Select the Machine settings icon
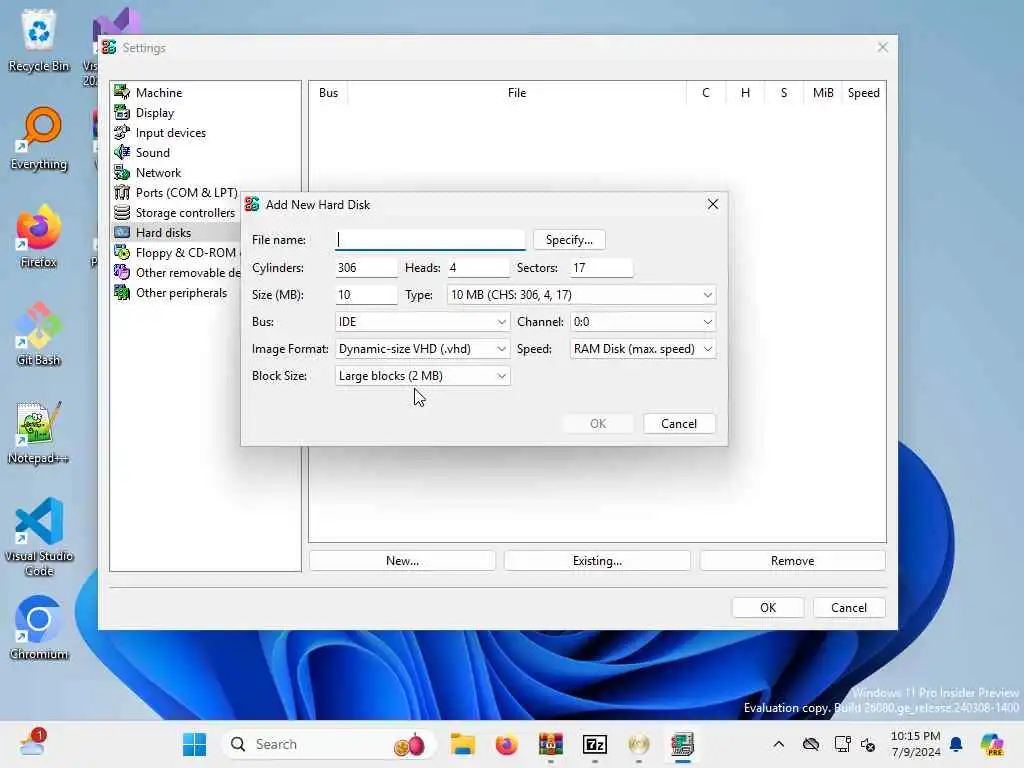 122,92
